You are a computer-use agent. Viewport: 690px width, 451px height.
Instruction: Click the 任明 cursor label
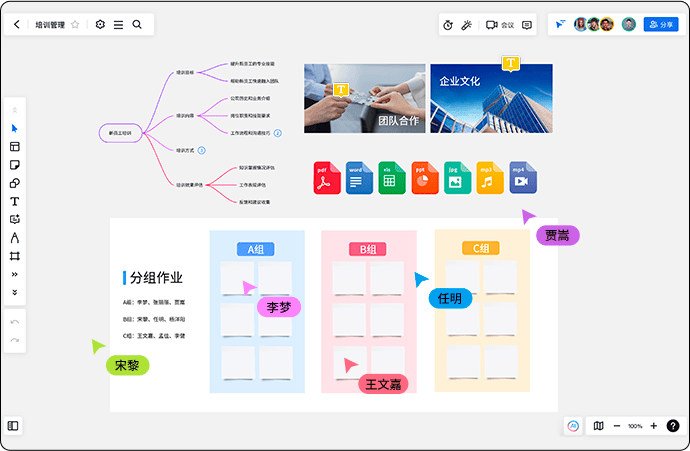point(450,298)
